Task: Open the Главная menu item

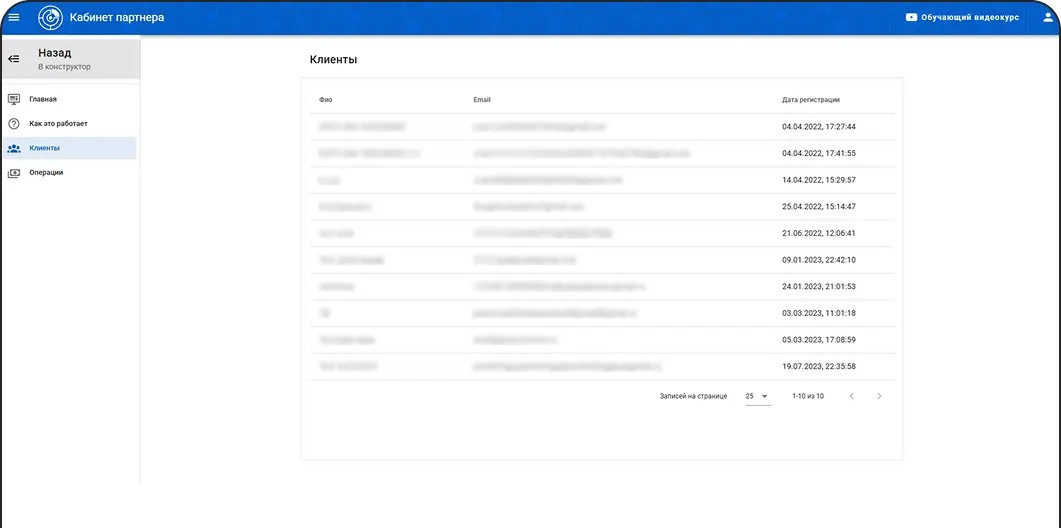Action: (x=43, y=99)
